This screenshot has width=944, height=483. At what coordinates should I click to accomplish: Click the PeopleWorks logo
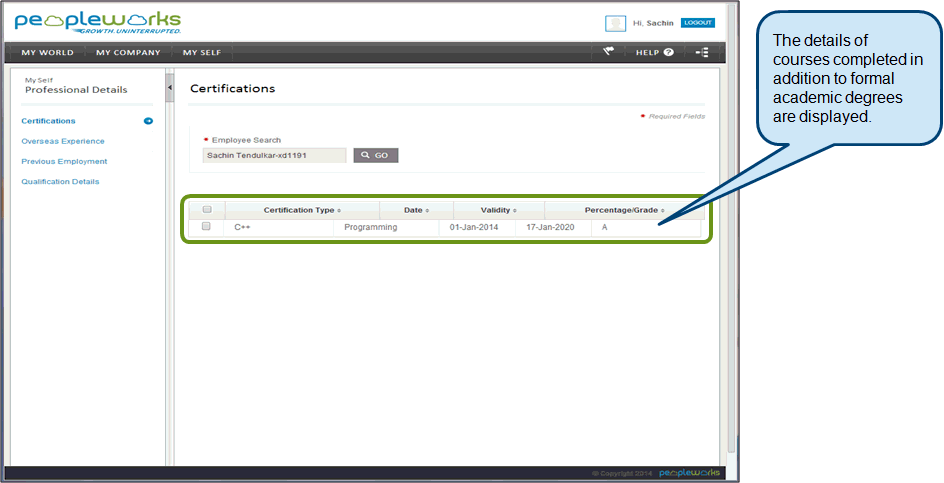tap(97, 22)
